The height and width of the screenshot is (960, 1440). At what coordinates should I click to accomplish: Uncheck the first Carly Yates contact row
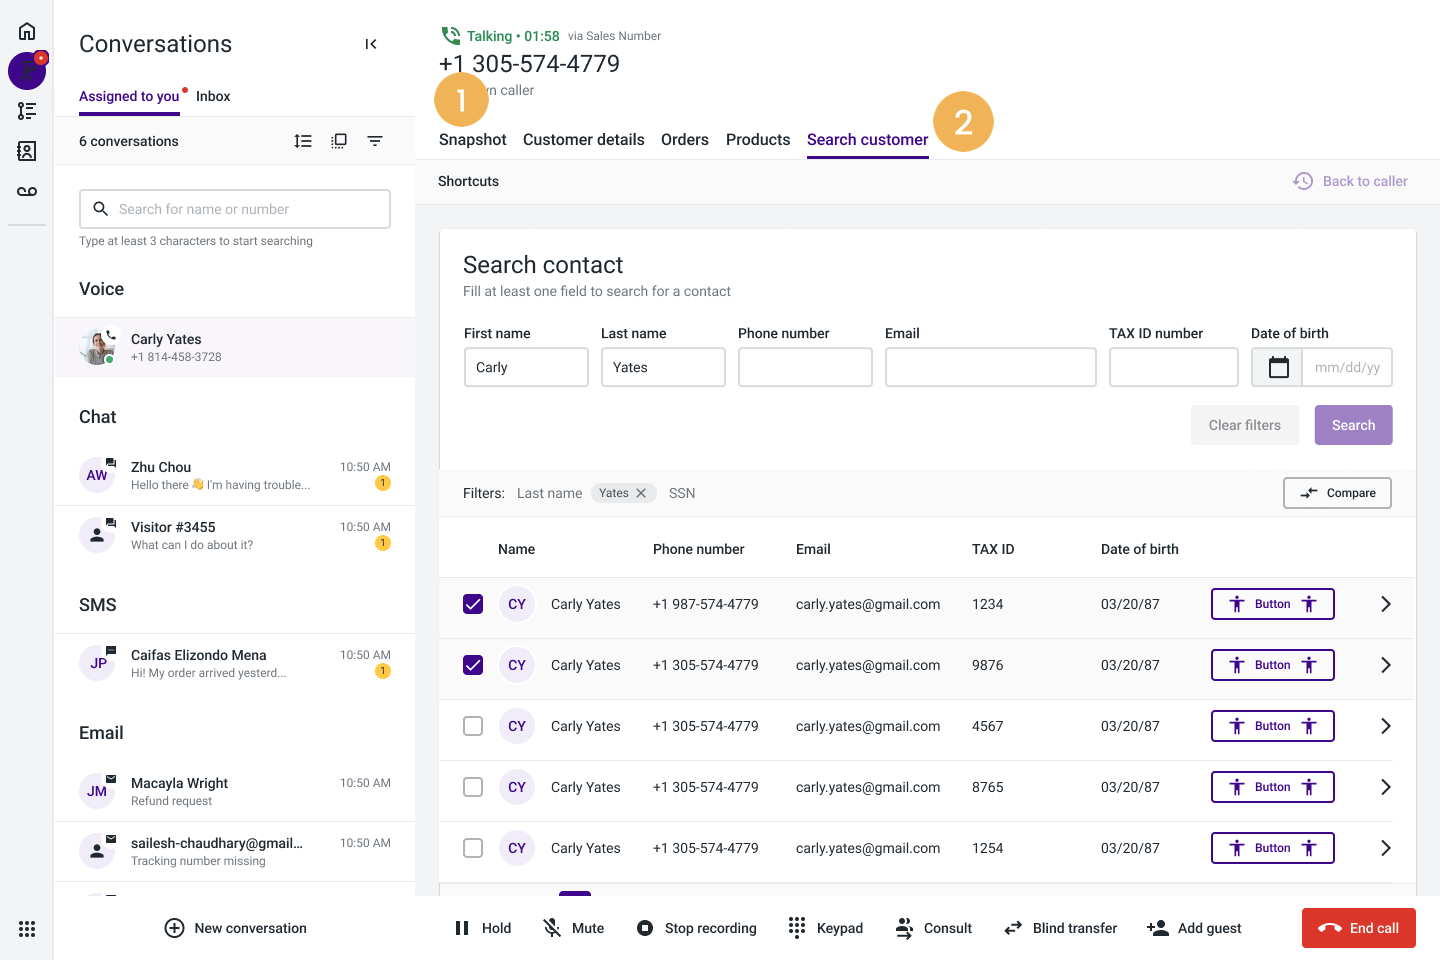coord(473,604)
